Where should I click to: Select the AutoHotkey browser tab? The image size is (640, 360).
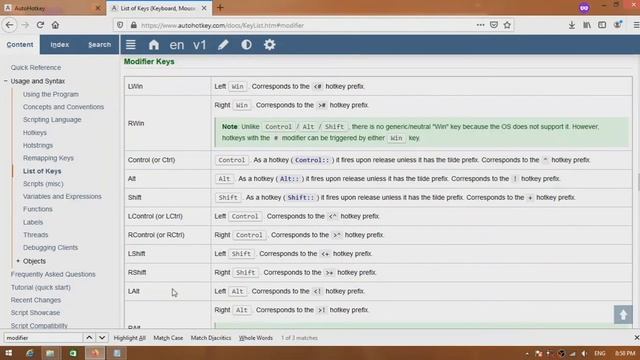[x=52, y=8]
